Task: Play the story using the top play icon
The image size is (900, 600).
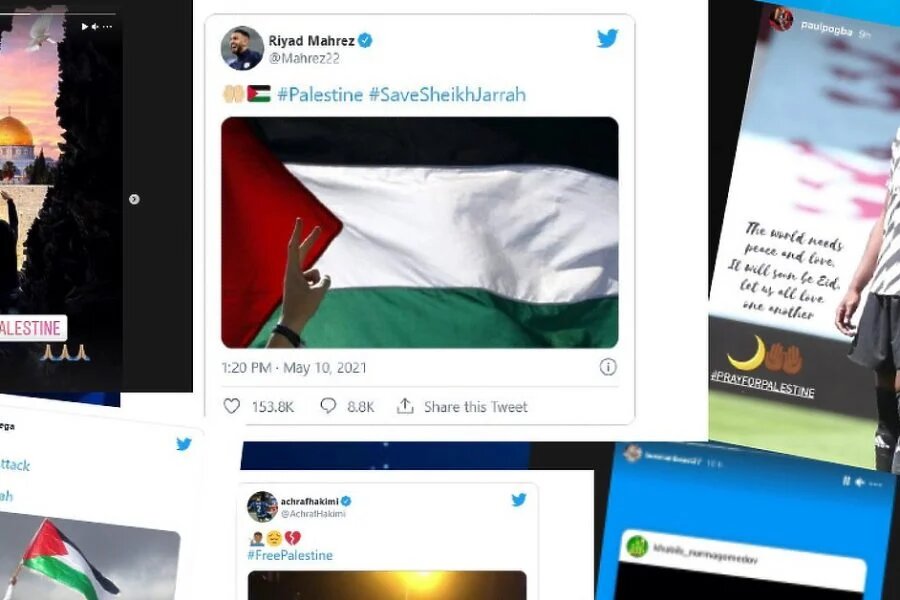Action: [85, 26]
